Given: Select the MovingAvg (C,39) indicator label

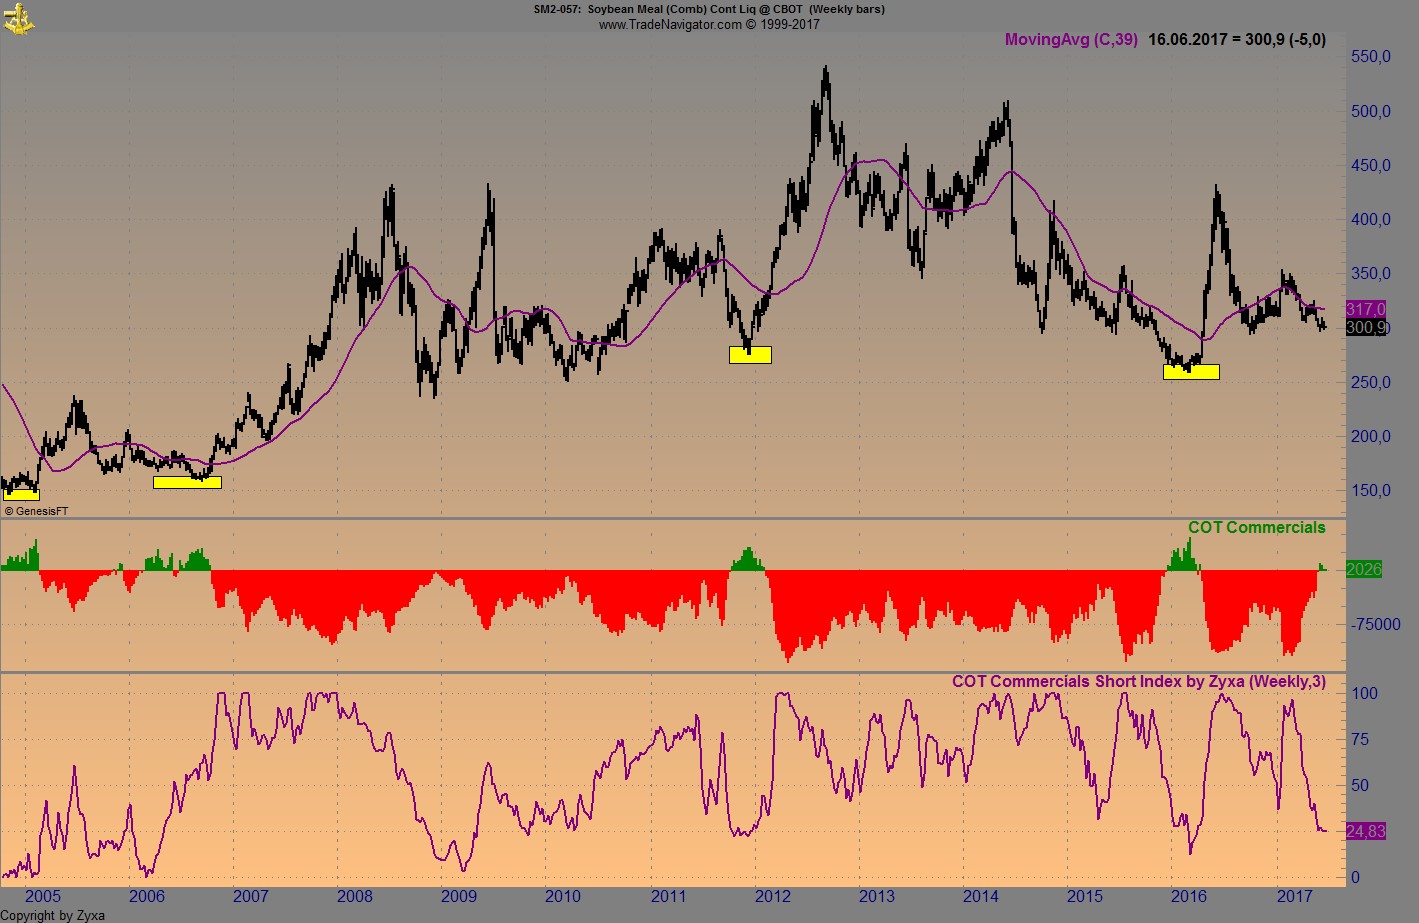Looking at the screenshot, I should pos(1069,39).
